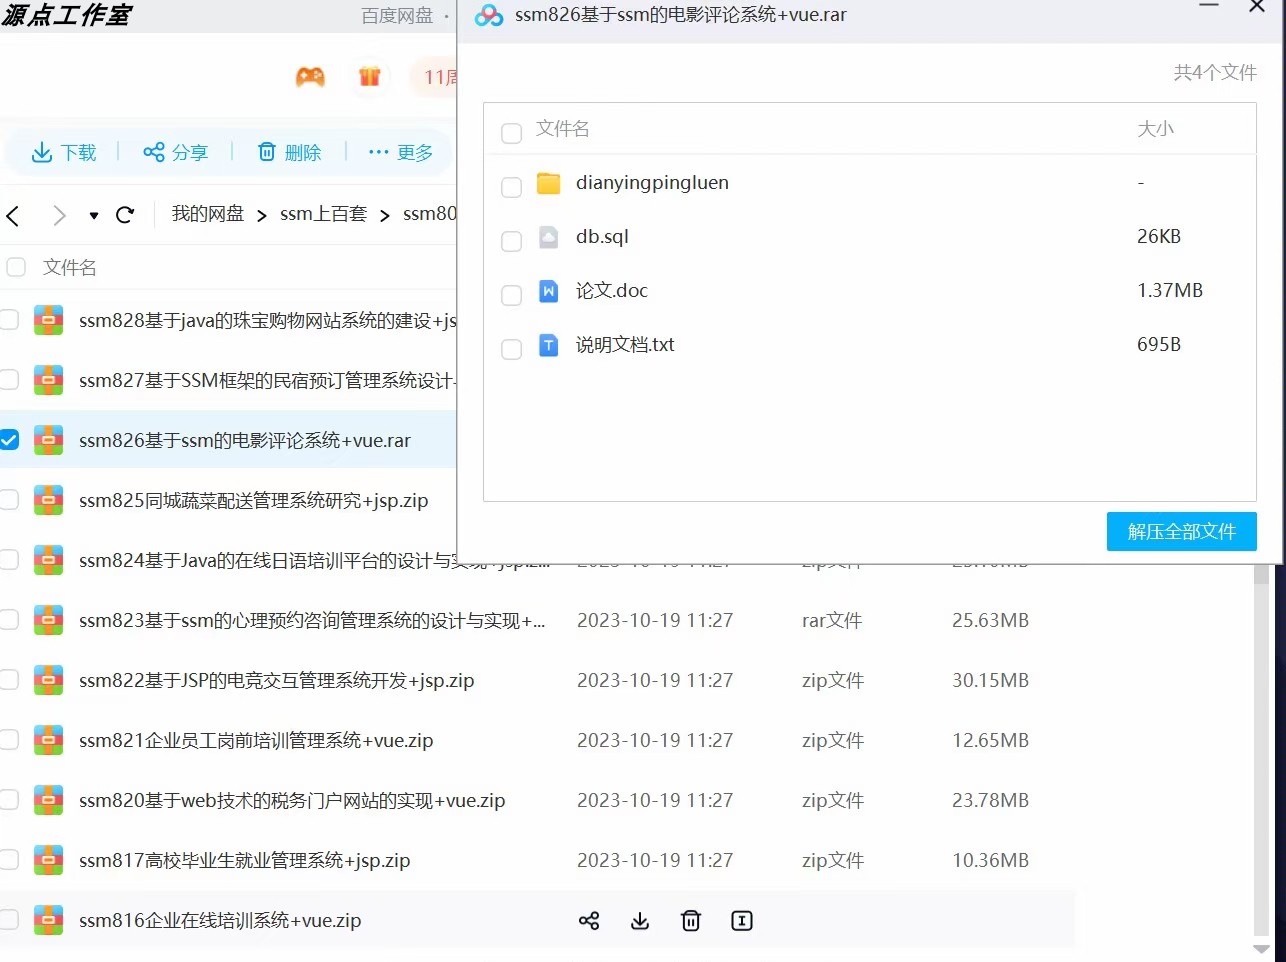Viewport: 1286px width, 962px height.
Task: Open the navigation history dropdown arrow
Action: 93,215
